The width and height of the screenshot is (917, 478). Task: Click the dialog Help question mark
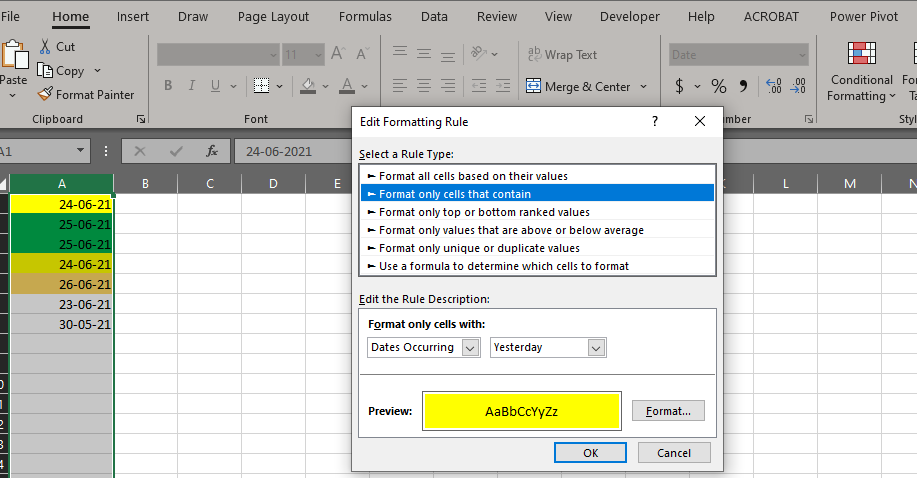(655, 121)
